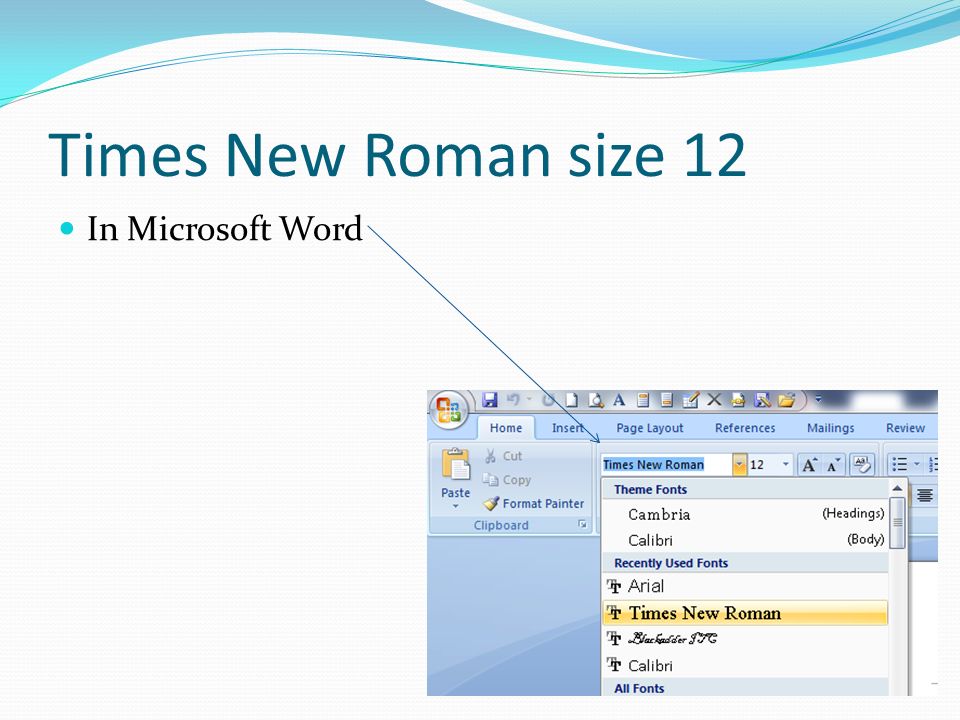Click the Grow Font icon
960x720 pixels.
click(x=809, y=465)
